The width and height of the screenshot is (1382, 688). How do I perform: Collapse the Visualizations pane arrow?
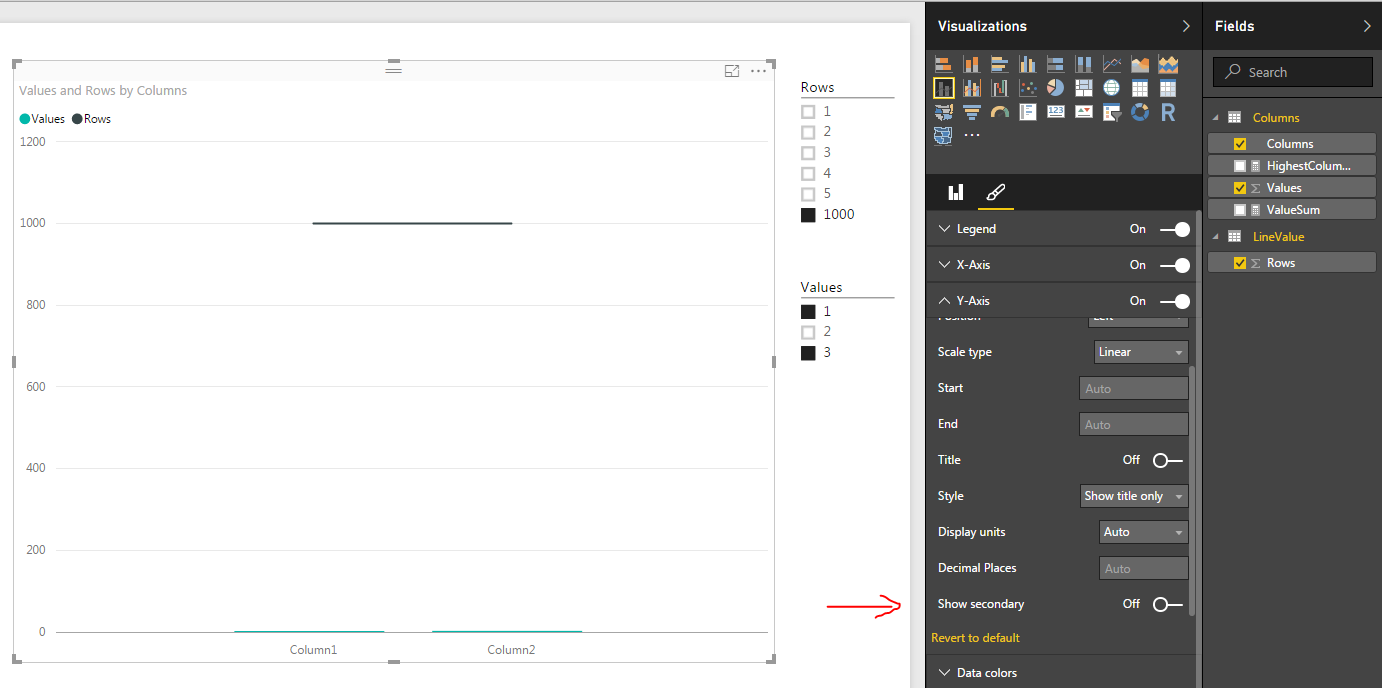pyautogui.click(x=1186, y=26)
